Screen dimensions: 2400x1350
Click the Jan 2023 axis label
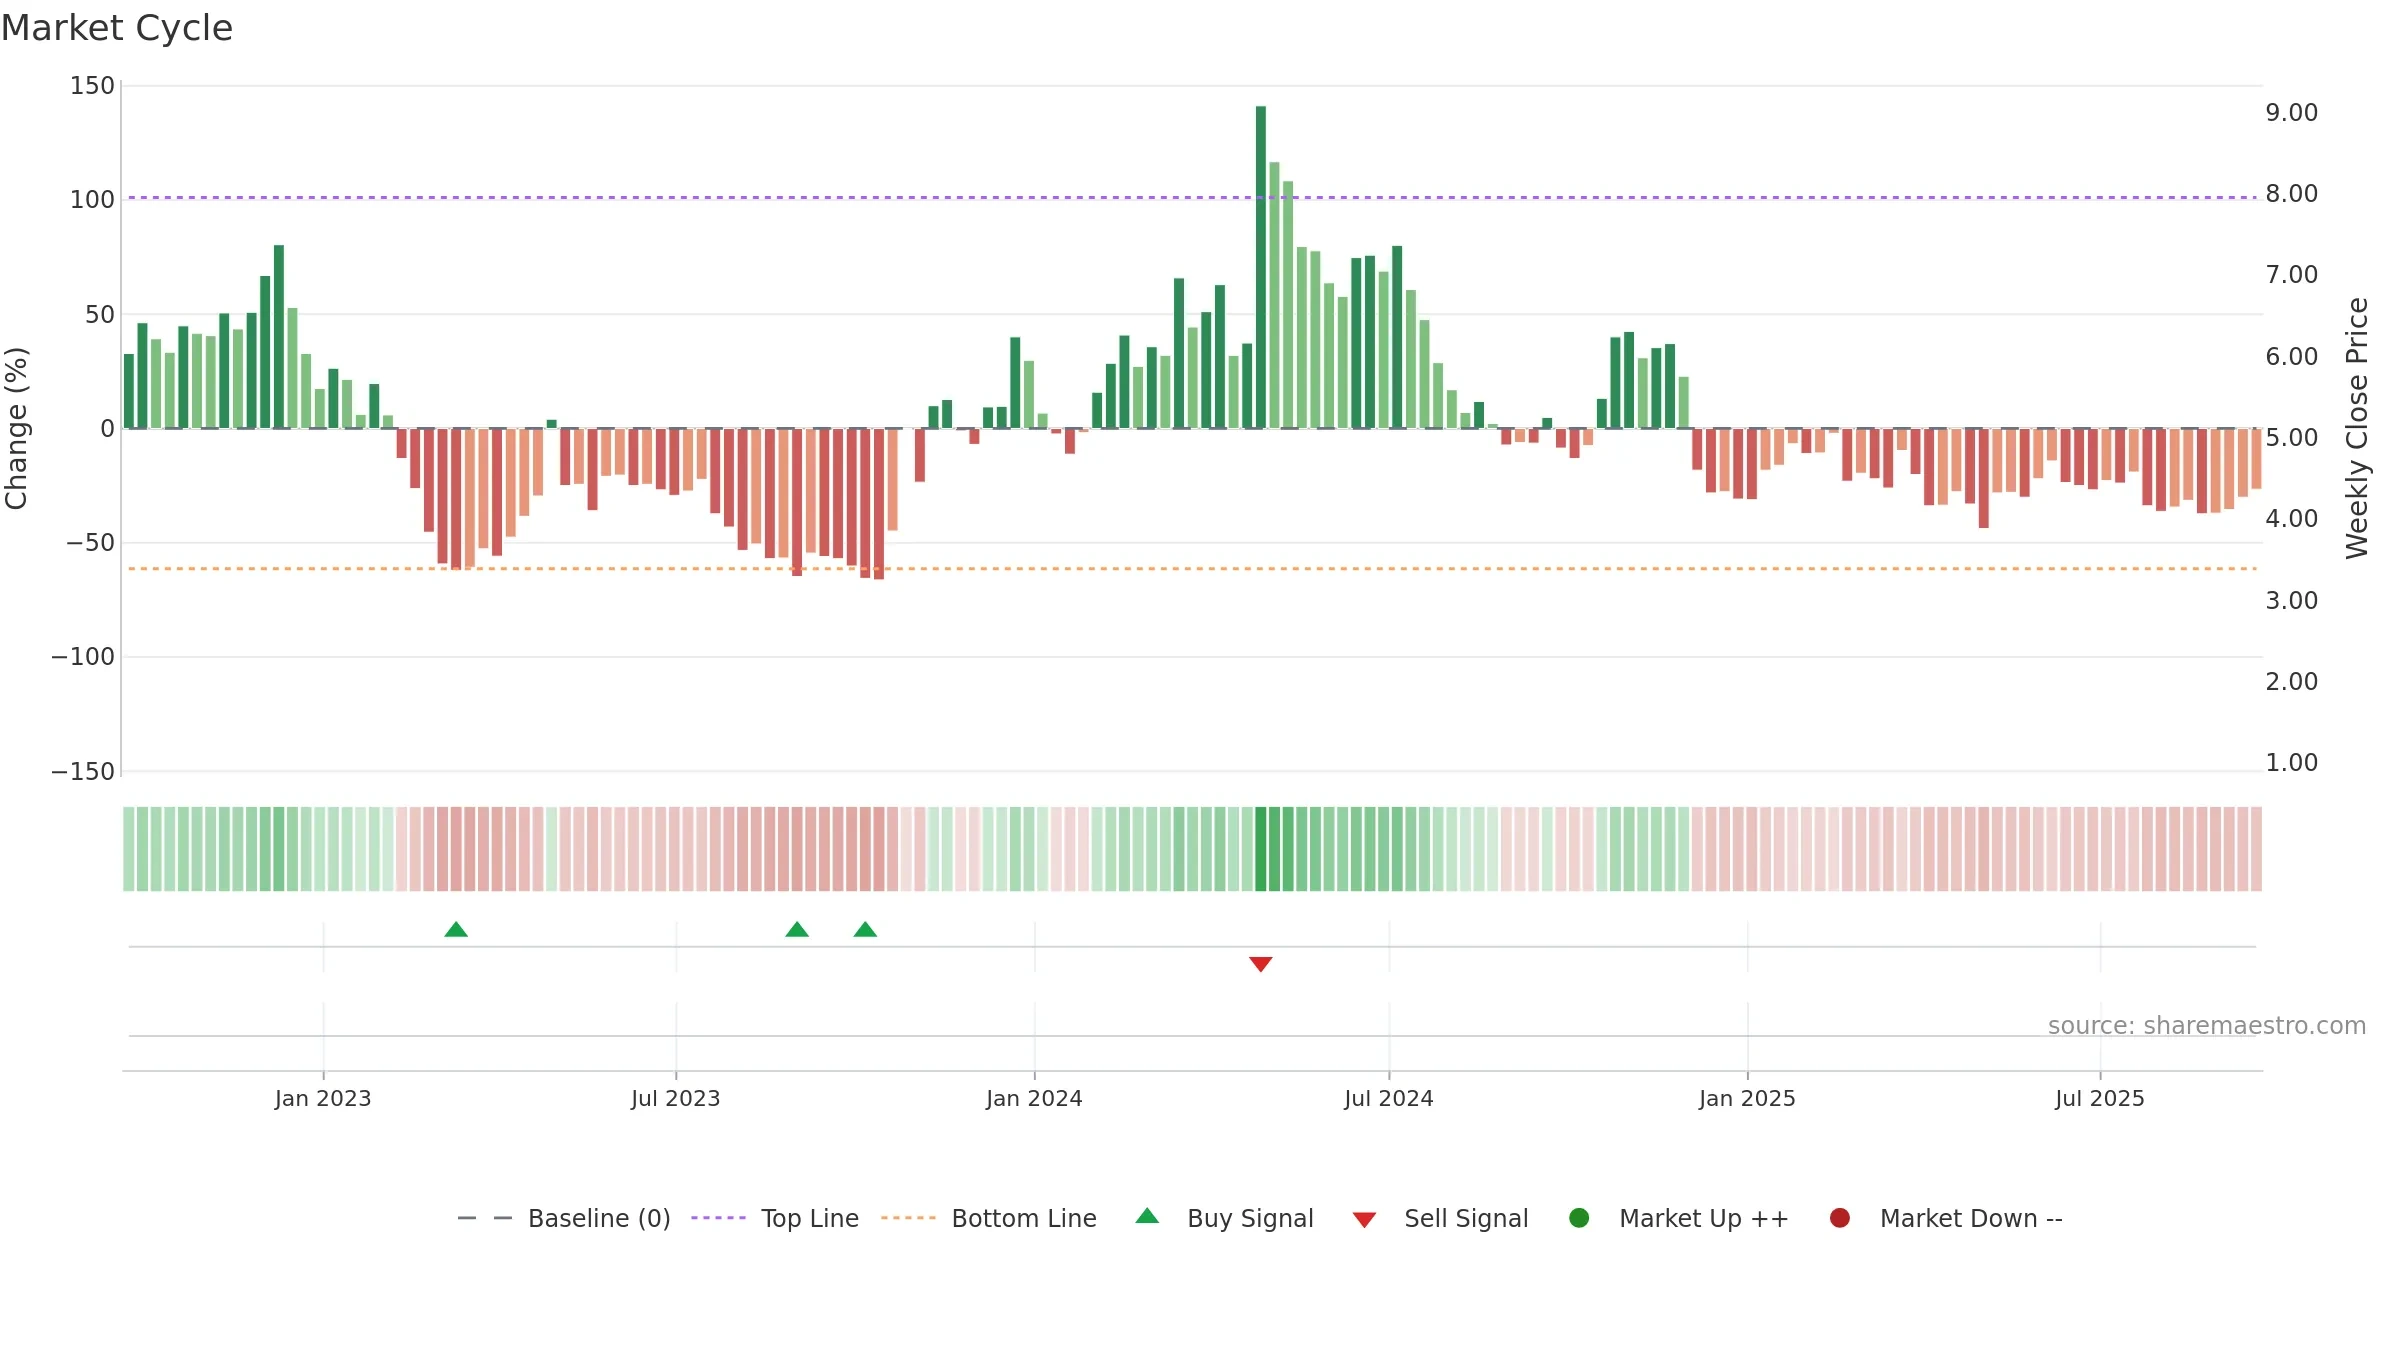coord(323,1099)
